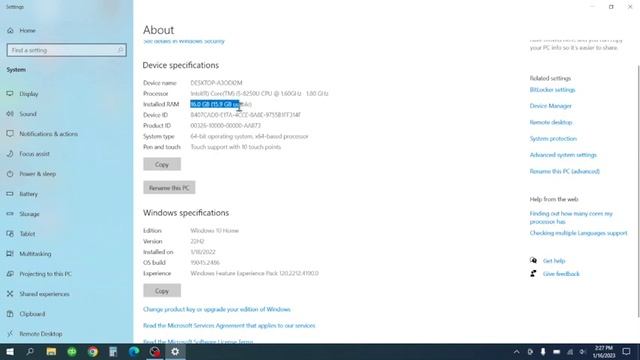Click the Product ID value text

[x=225, y=126]
